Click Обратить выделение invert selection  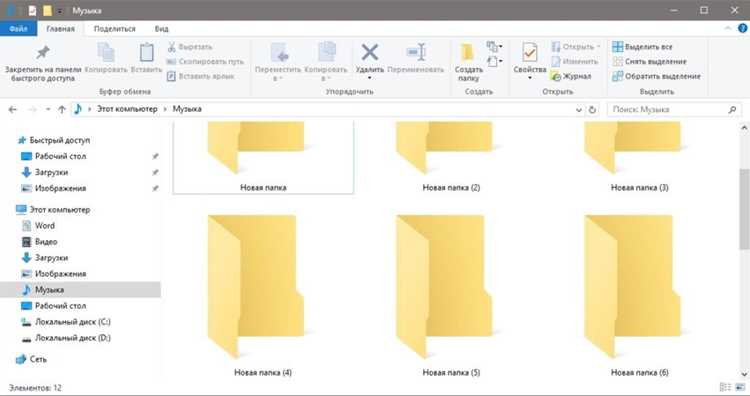[657, 76]
